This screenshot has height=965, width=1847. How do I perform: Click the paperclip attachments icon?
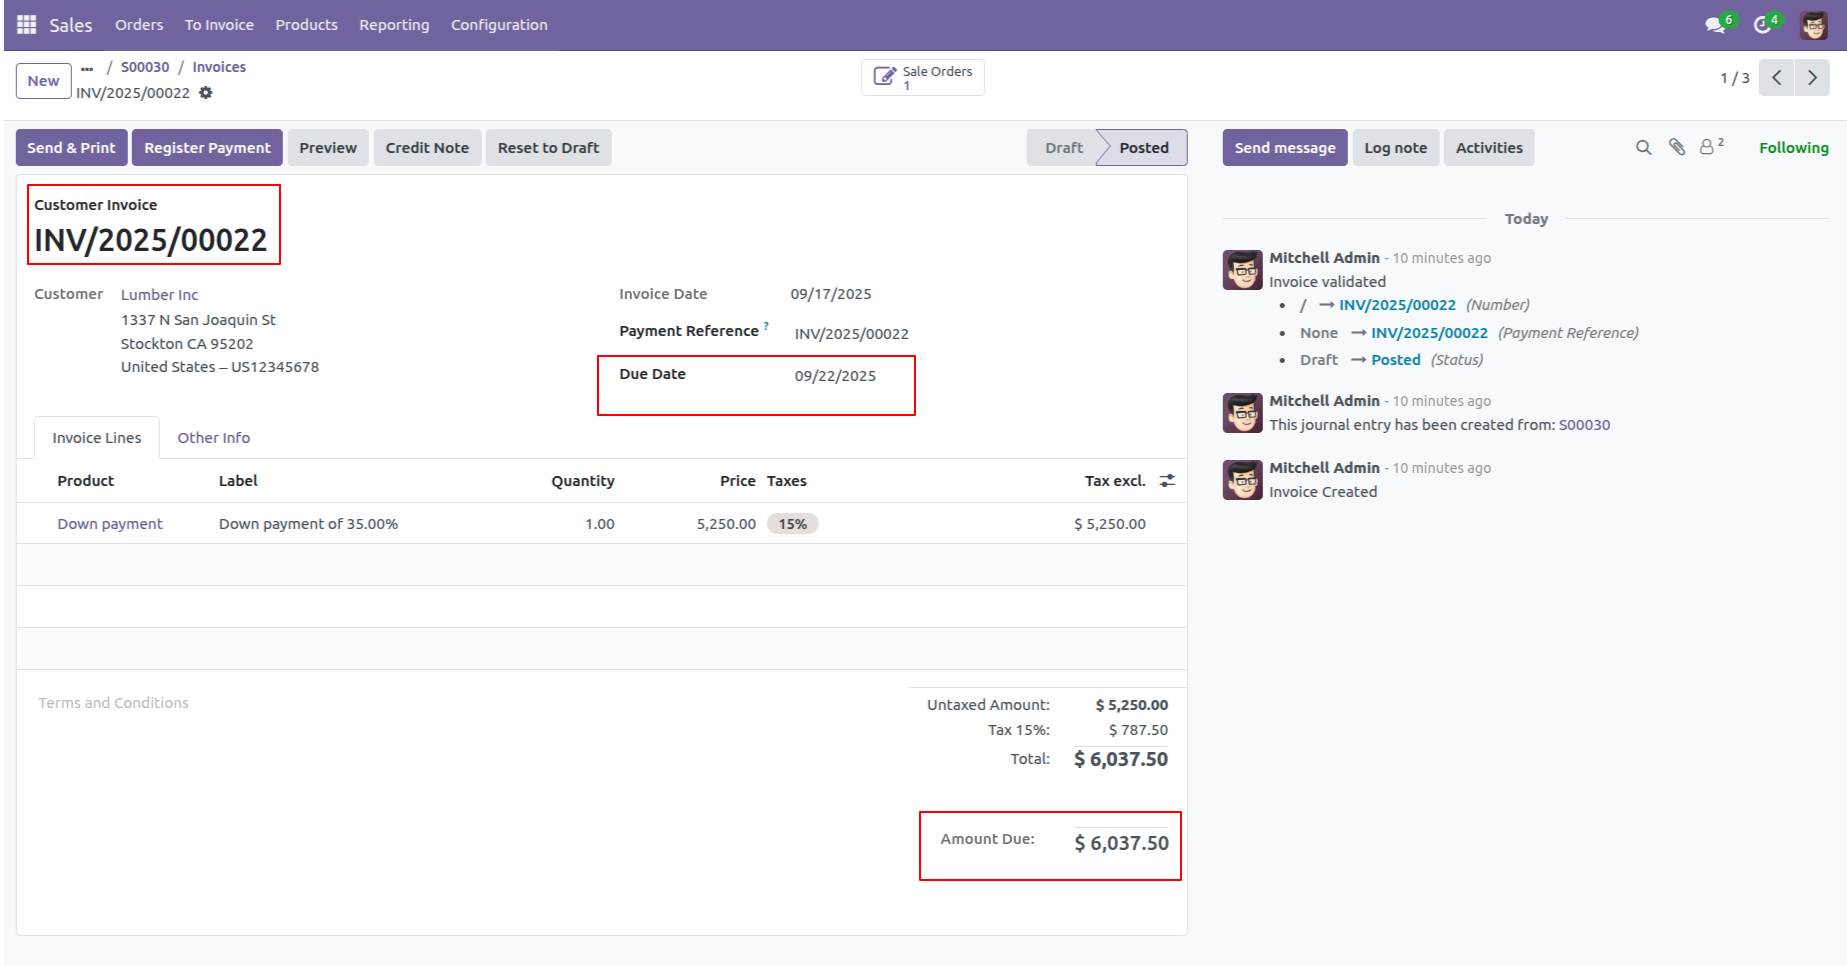click(x=1677, y=148)
